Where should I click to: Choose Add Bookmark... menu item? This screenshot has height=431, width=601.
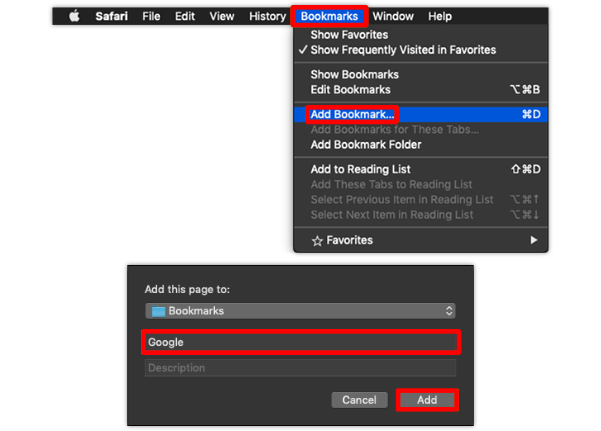click(x=421, y=114)
